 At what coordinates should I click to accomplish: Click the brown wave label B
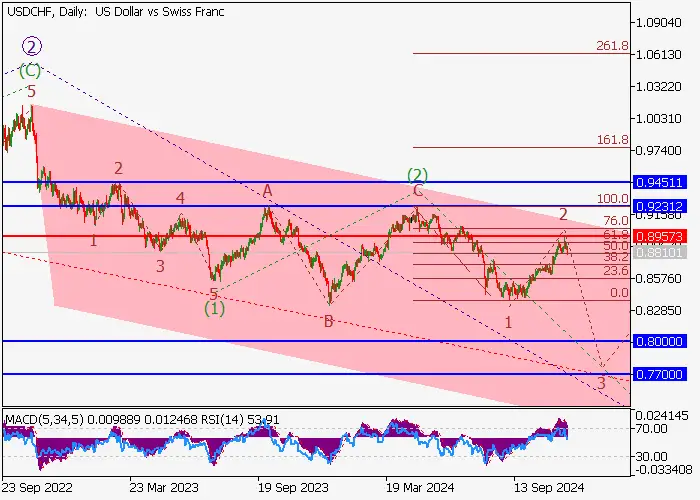click(x=328, y=321)
